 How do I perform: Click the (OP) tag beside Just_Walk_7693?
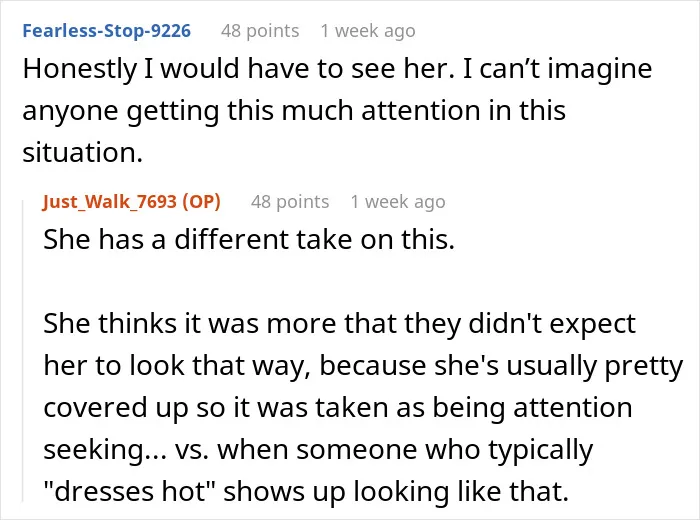click(x=201, y=202)
